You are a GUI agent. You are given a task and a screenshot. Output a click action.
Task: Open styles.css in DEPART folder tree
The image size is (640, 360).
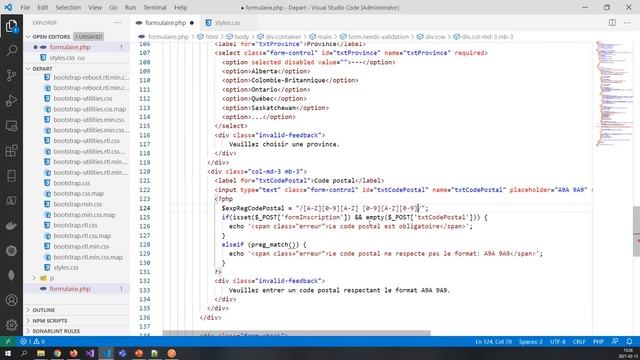(77, 267)
